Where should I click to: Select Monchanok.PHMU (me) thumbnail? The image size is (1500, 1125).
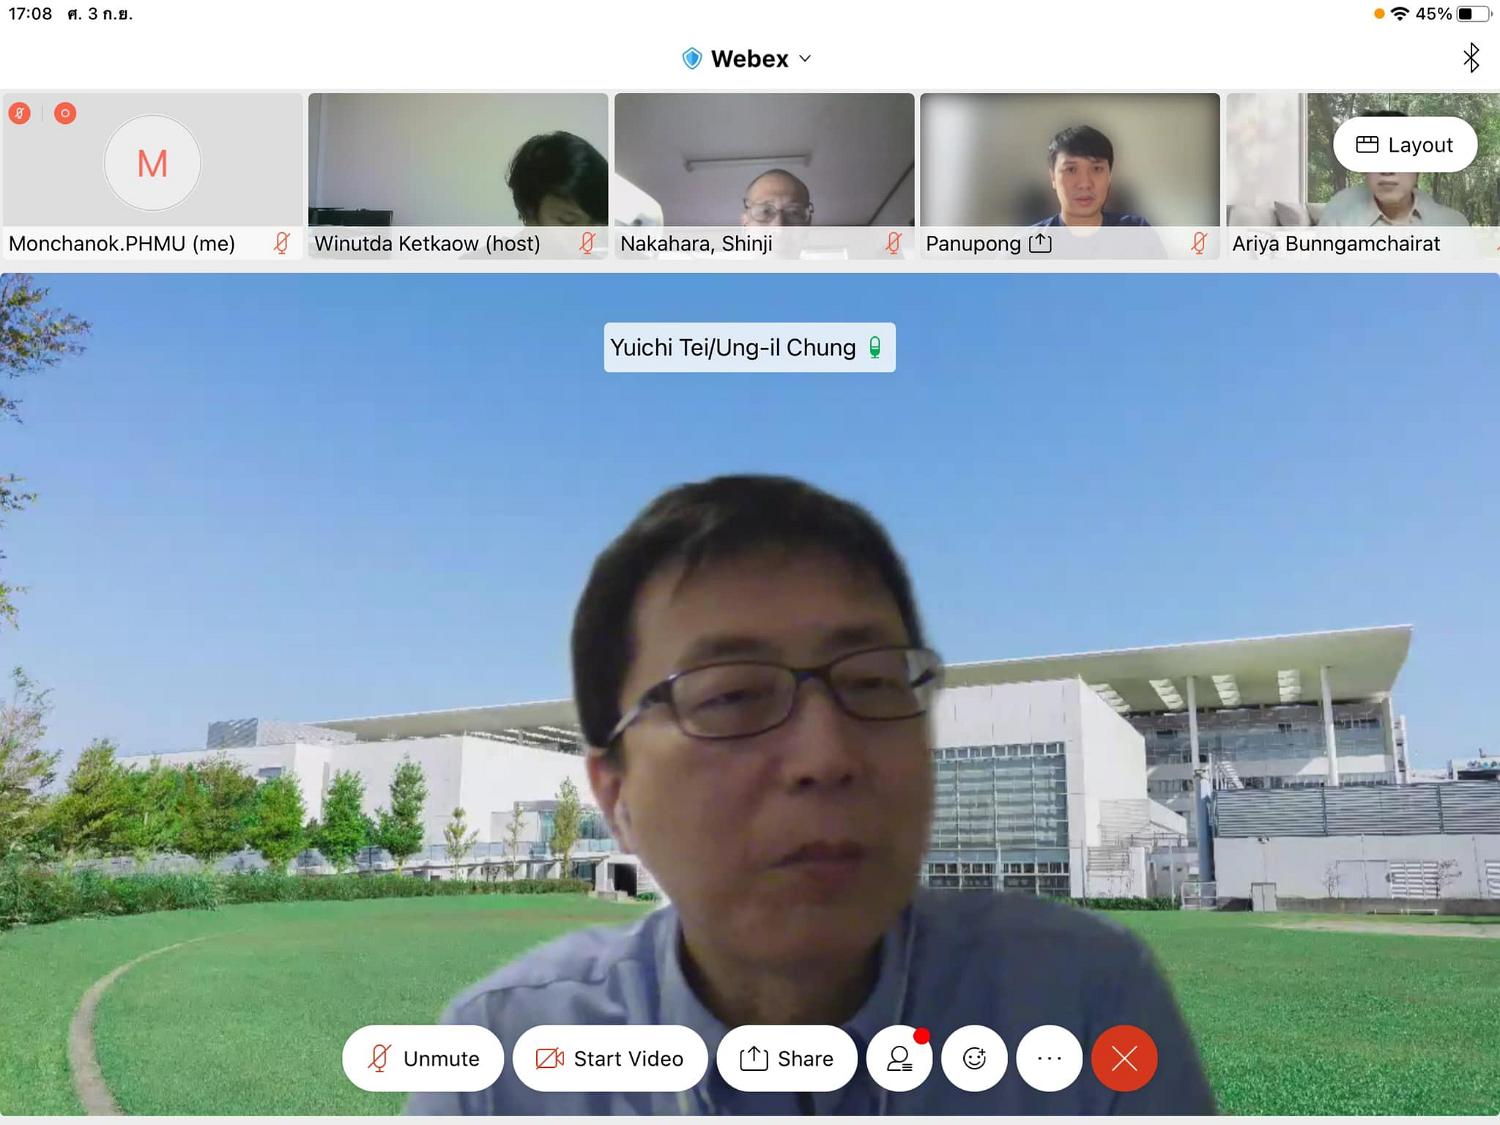point(153,176)
